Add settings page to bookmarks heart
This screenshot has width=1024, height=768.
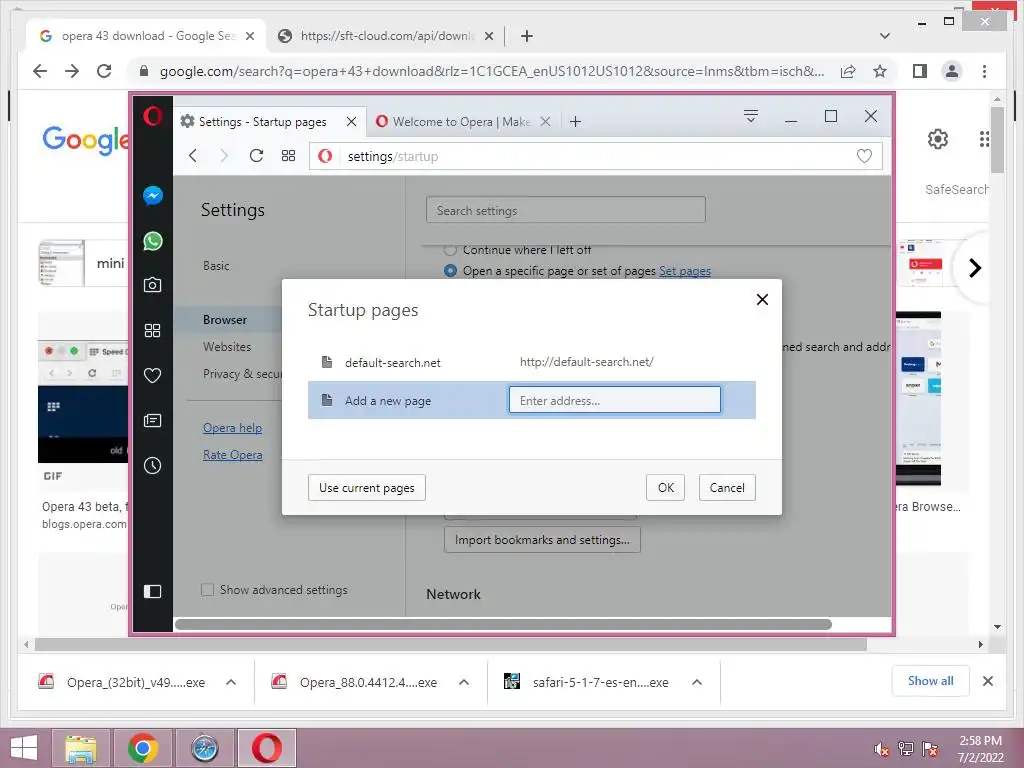click(x=864, y=156)
